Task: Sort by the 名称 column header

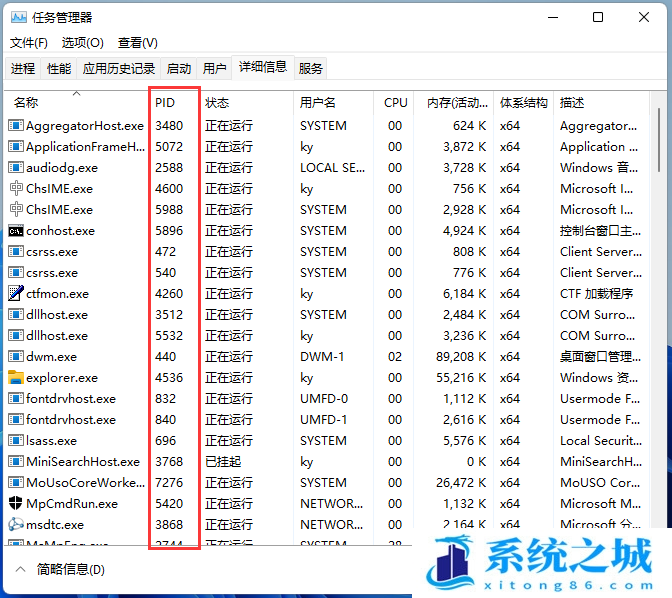Action: click(77, 102)
